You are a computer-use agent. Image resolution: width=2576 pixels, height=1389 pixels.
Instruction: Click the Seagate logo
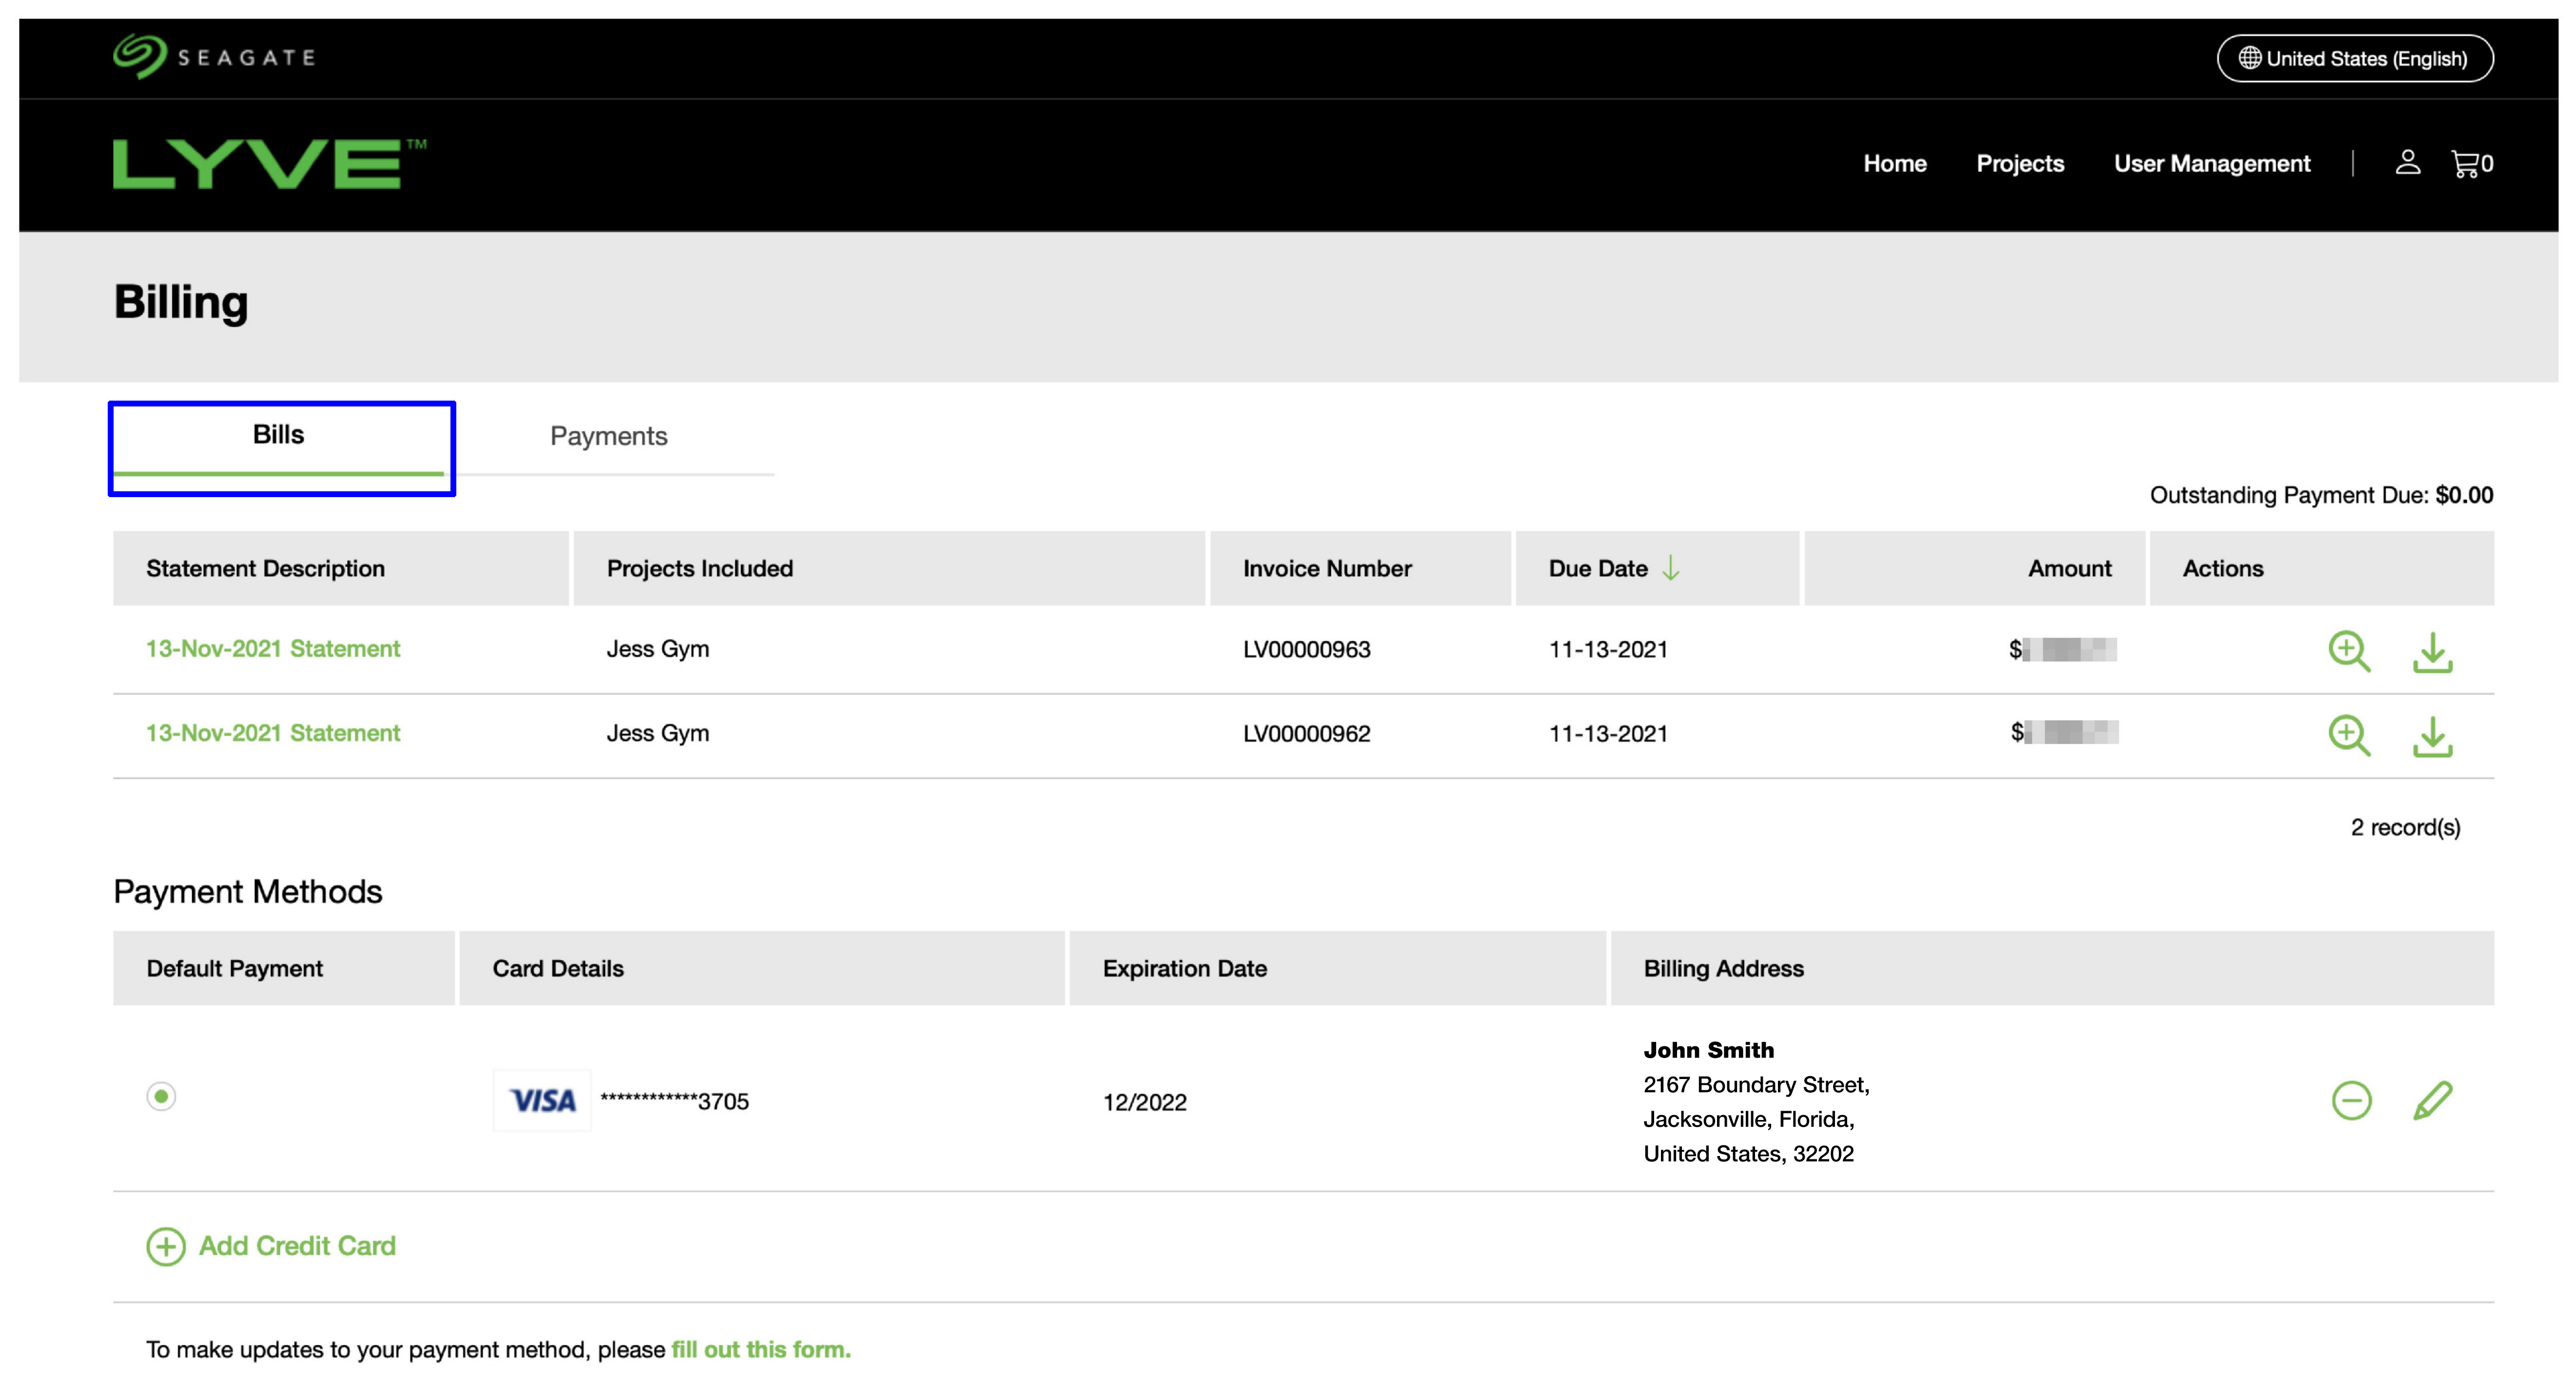tap(214, 56)
